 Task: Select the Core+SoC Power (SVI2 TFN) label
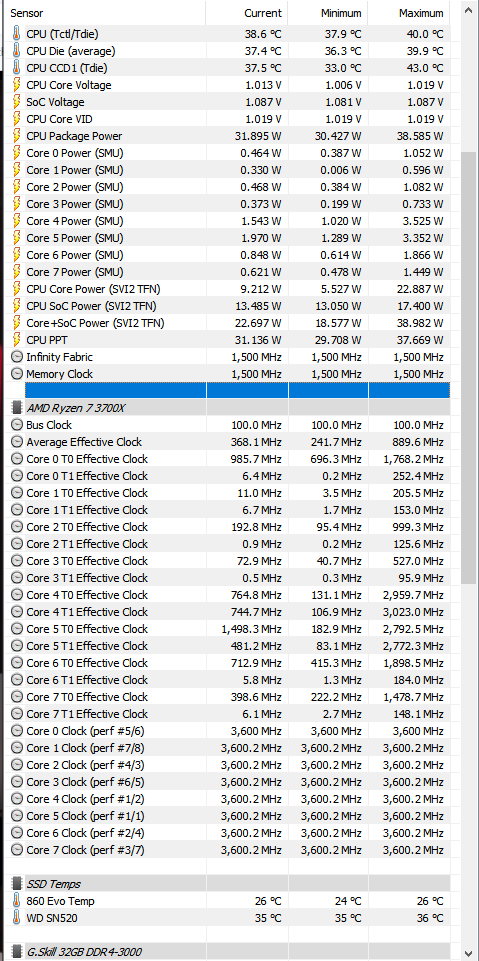[96, 323]
